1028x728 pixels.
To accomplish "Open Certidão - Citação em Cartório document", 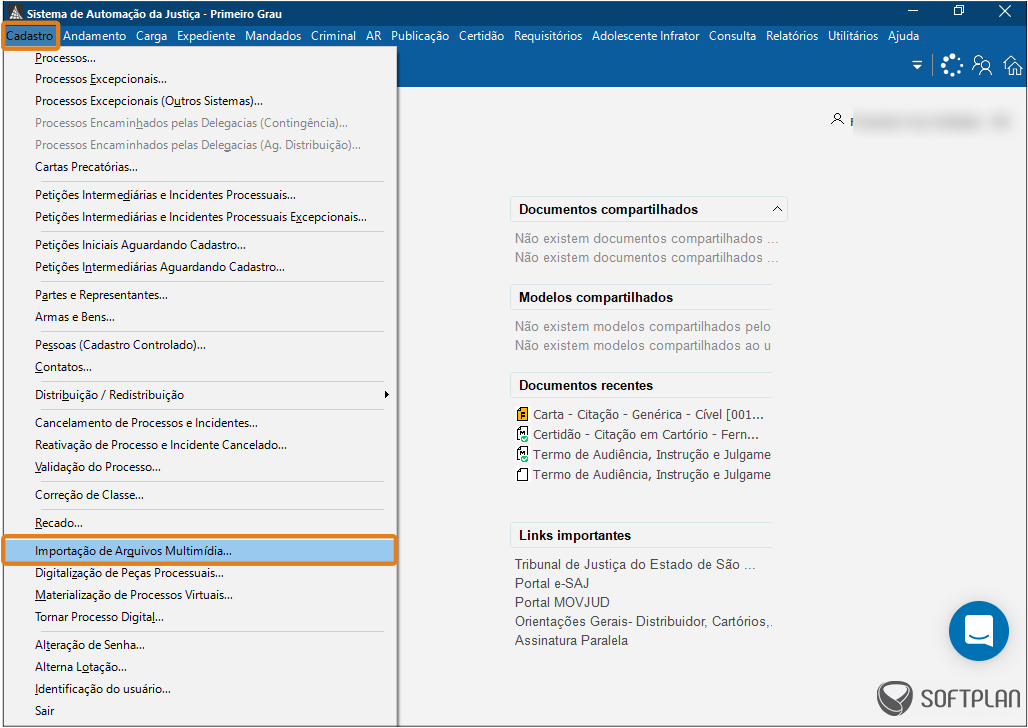I will [645, 435].
